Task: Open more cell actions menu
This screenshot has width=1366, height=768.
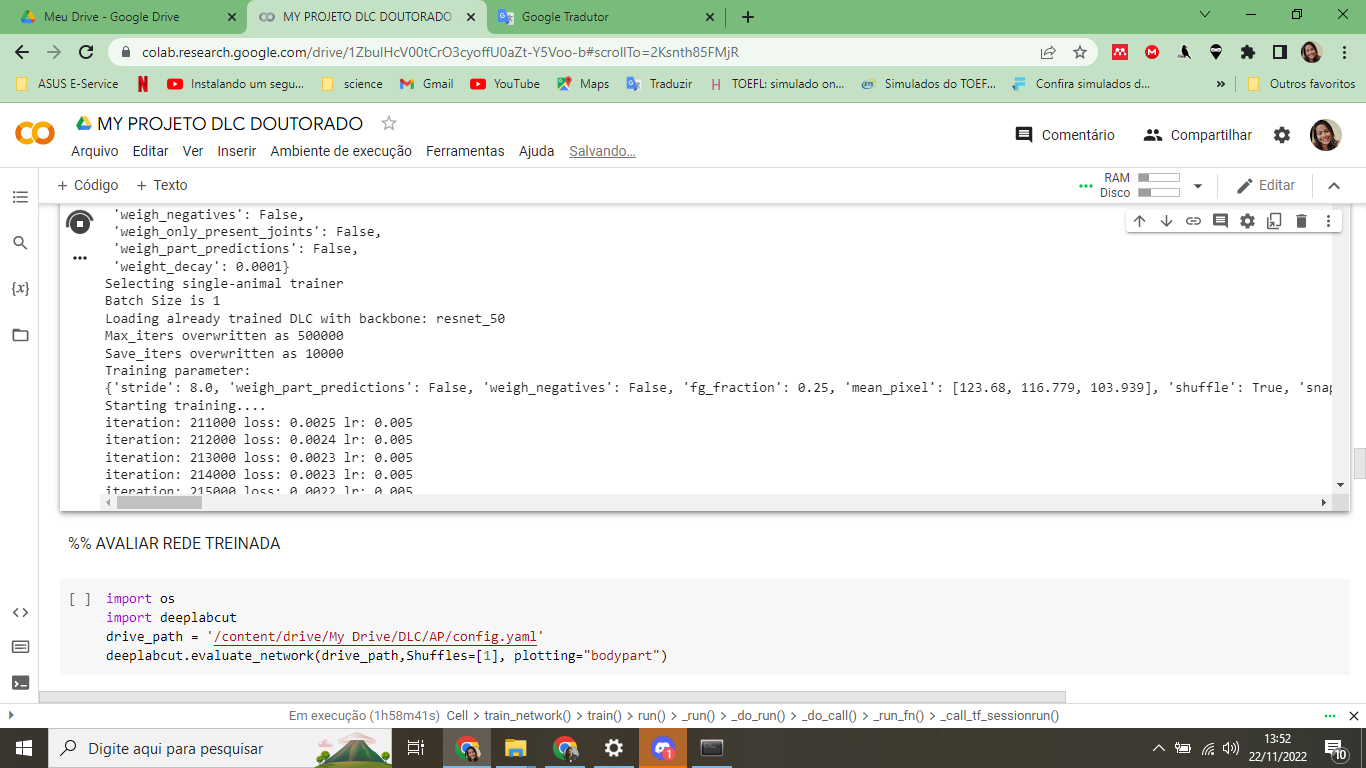Action: tap(1328, 220)
